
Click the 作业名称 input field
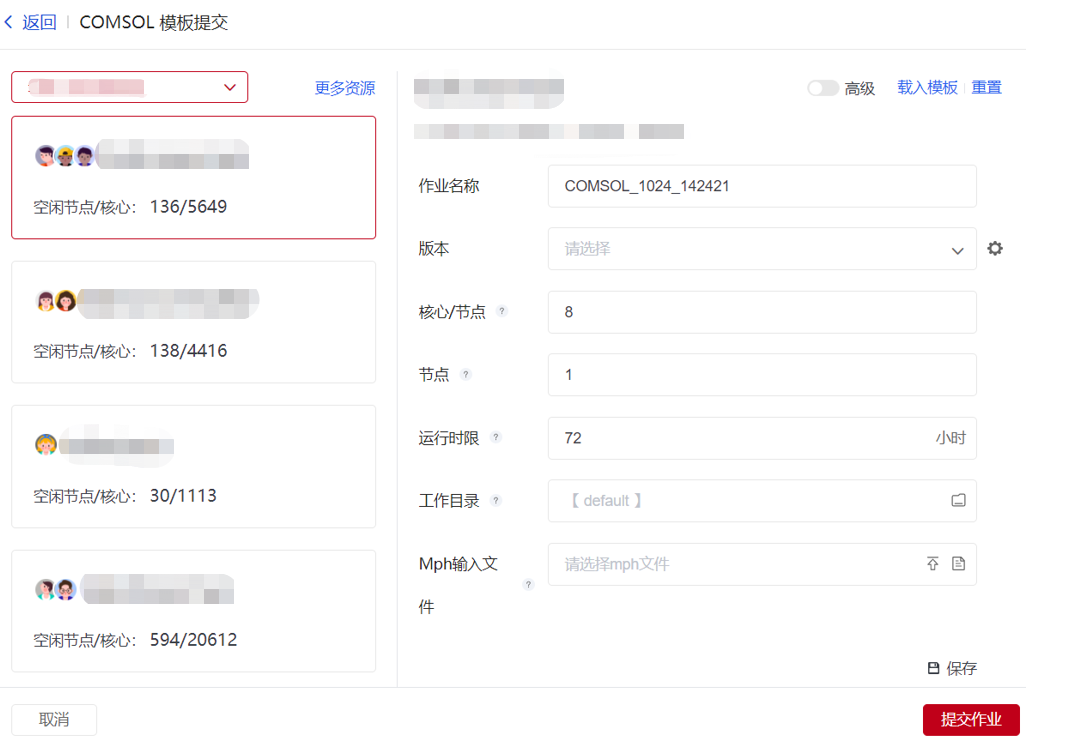[x=762, y=186]
